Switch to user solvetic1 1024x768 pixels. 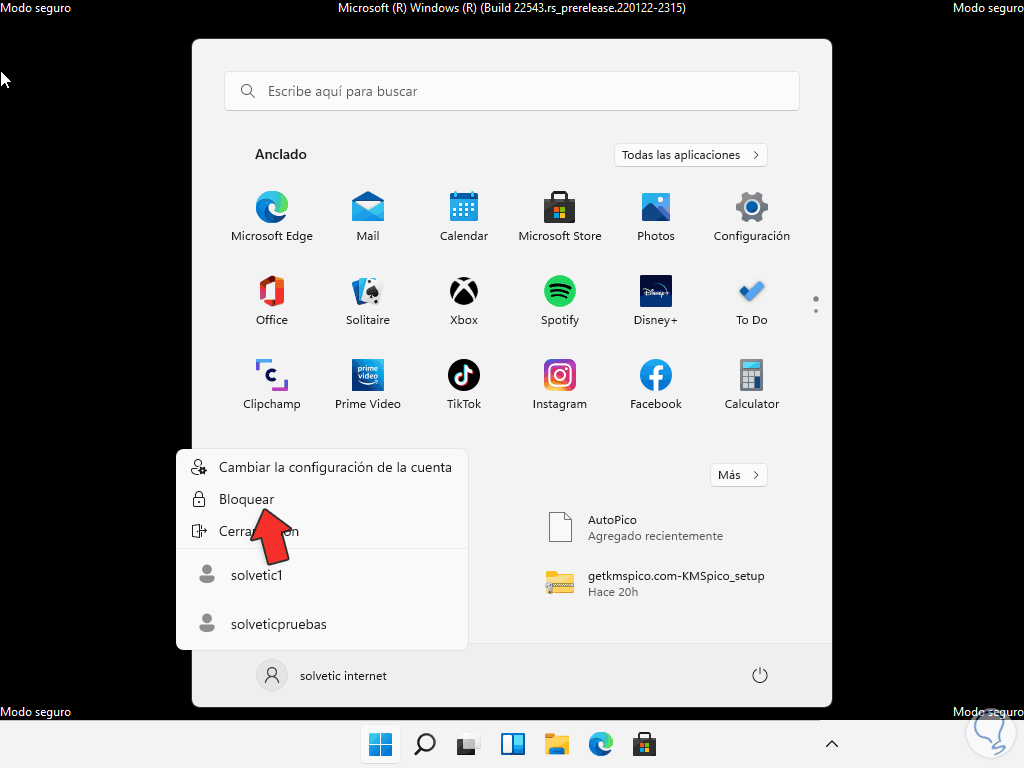coord(322,575)
